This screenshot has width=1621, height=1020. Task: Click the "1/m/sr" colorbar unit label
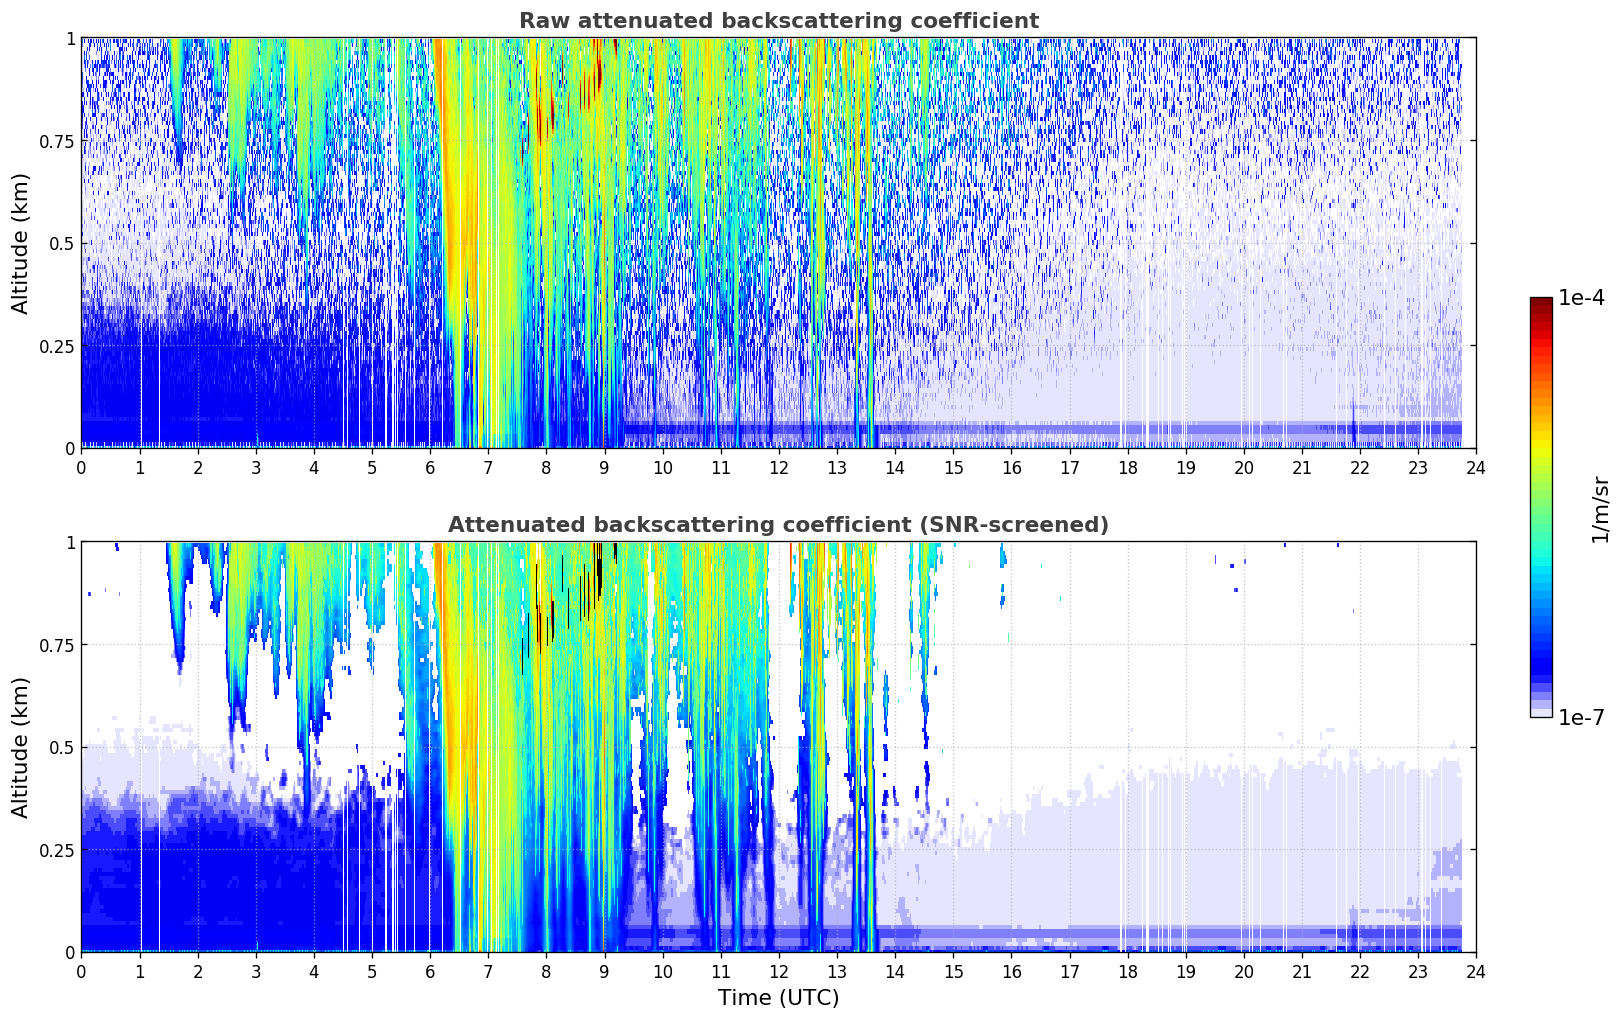(x=1600, y=508)
